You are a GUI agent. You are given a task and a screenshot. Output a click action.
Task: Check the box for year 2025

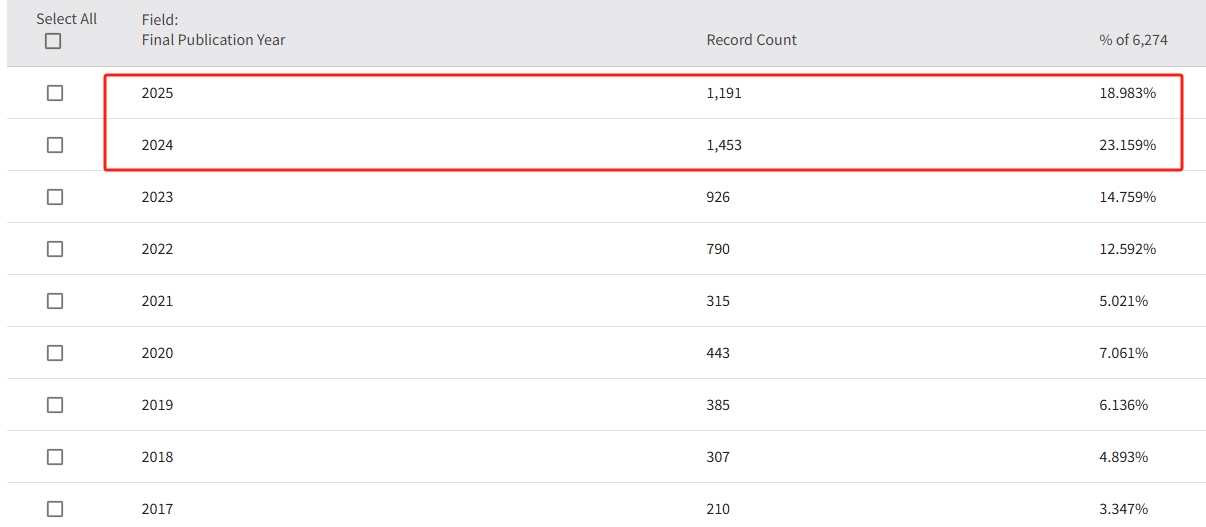tap(55, 93)
